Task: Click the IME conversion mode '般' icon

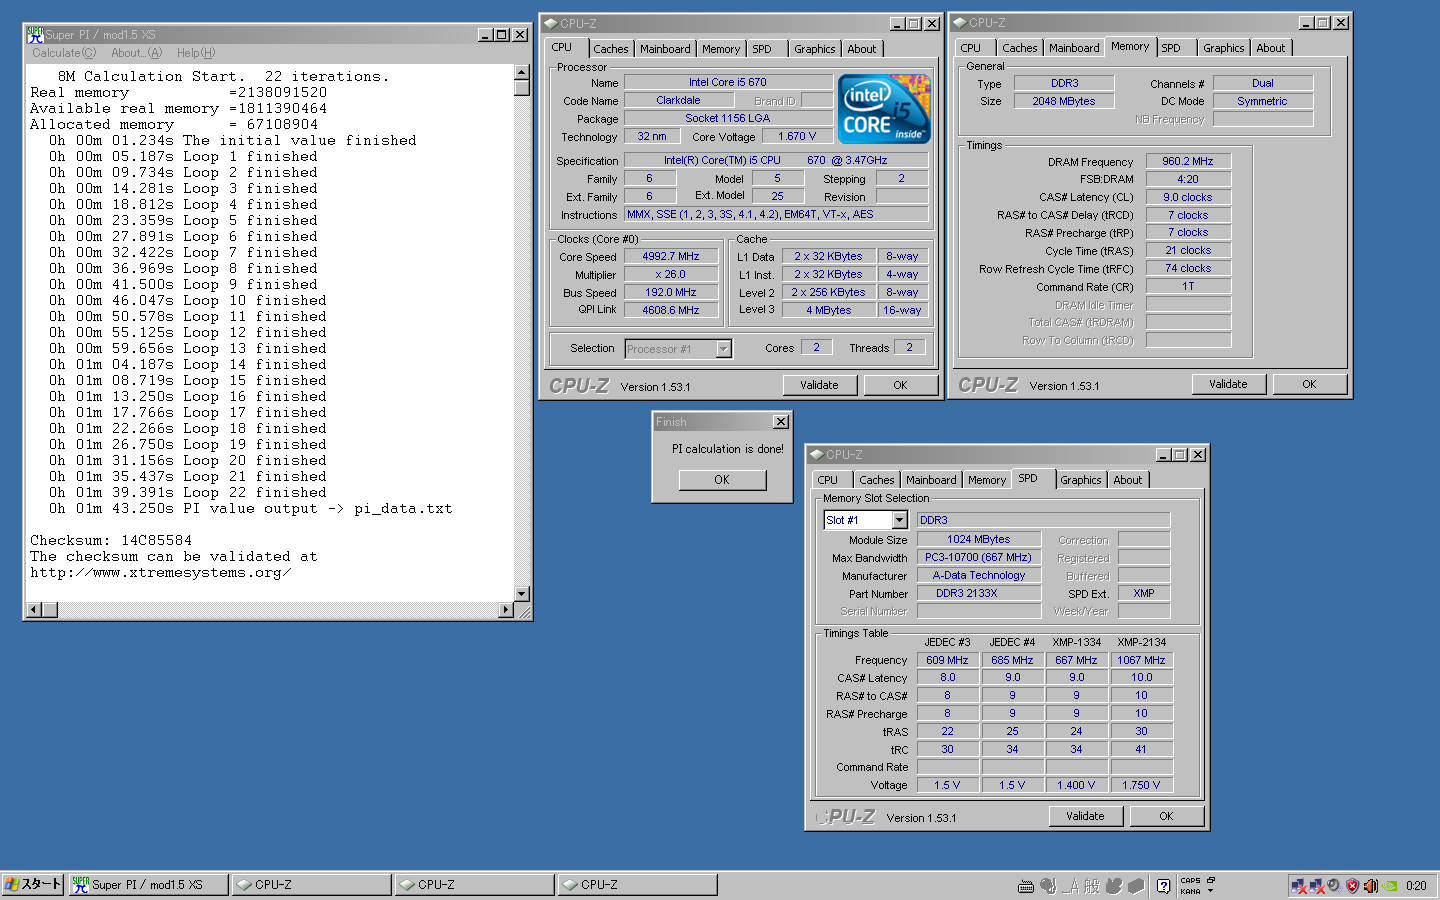Action: pos(1092,885)
